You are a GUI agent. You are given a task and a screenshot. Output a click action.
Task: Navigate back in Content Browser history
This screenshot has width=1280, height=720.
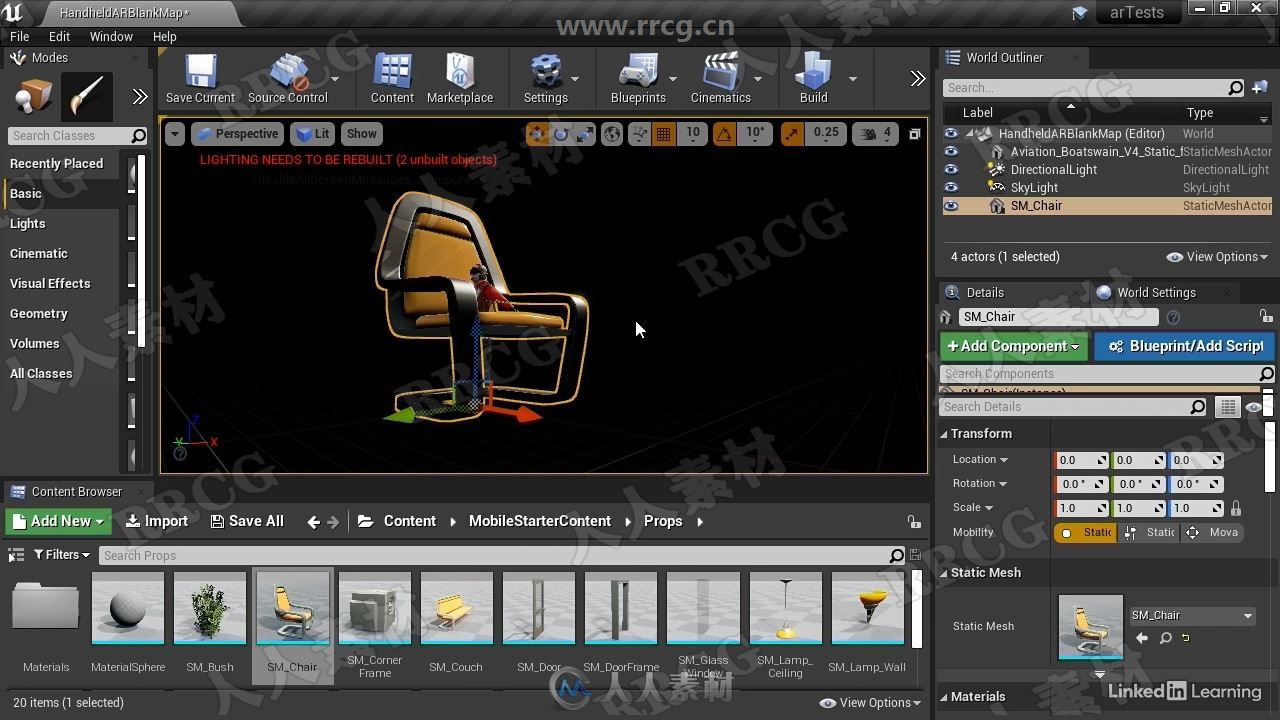click(x=314, y=521)
